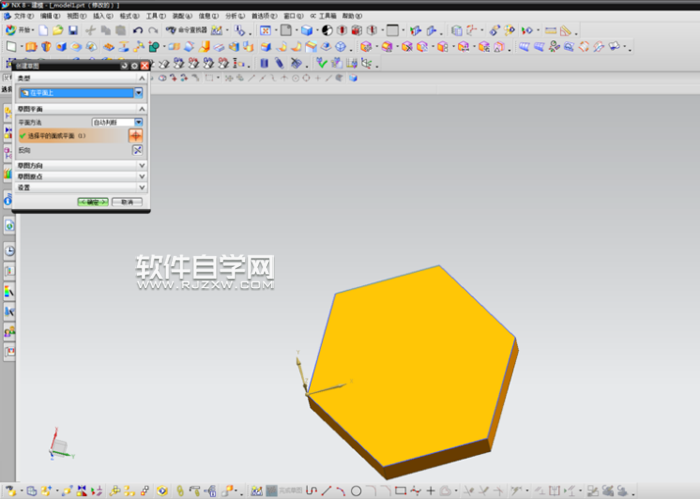Click the Cut scissors icon
The image size is (700, 499).
tap(90, 31)
